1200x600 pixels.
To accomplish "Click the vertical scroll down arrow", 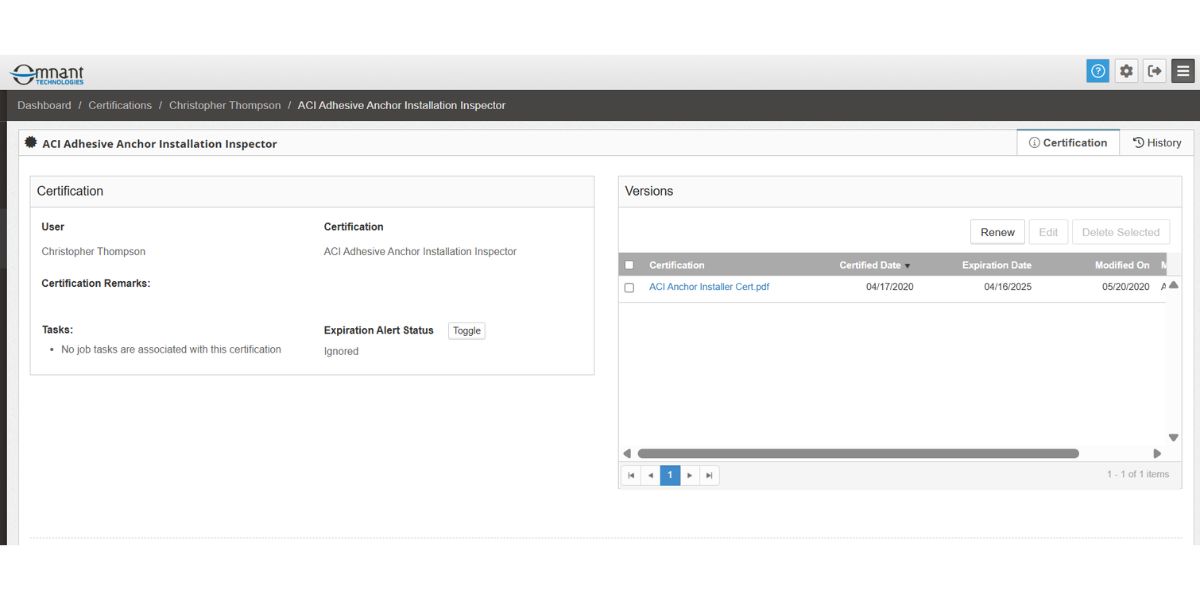I will coord(1173,437).
